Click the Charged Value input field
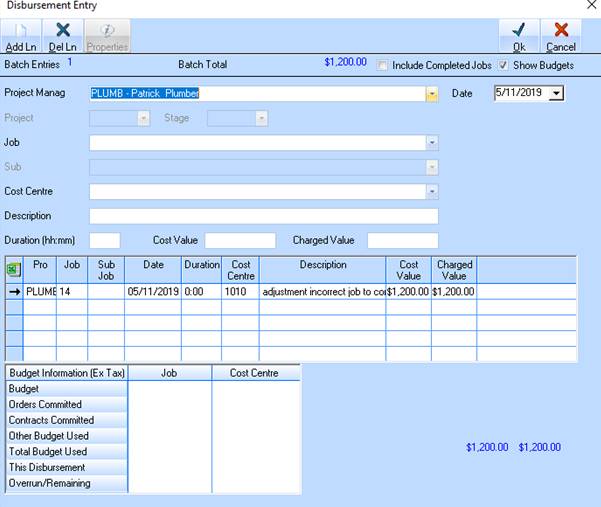The image size is (601, 507). (402, 240)
